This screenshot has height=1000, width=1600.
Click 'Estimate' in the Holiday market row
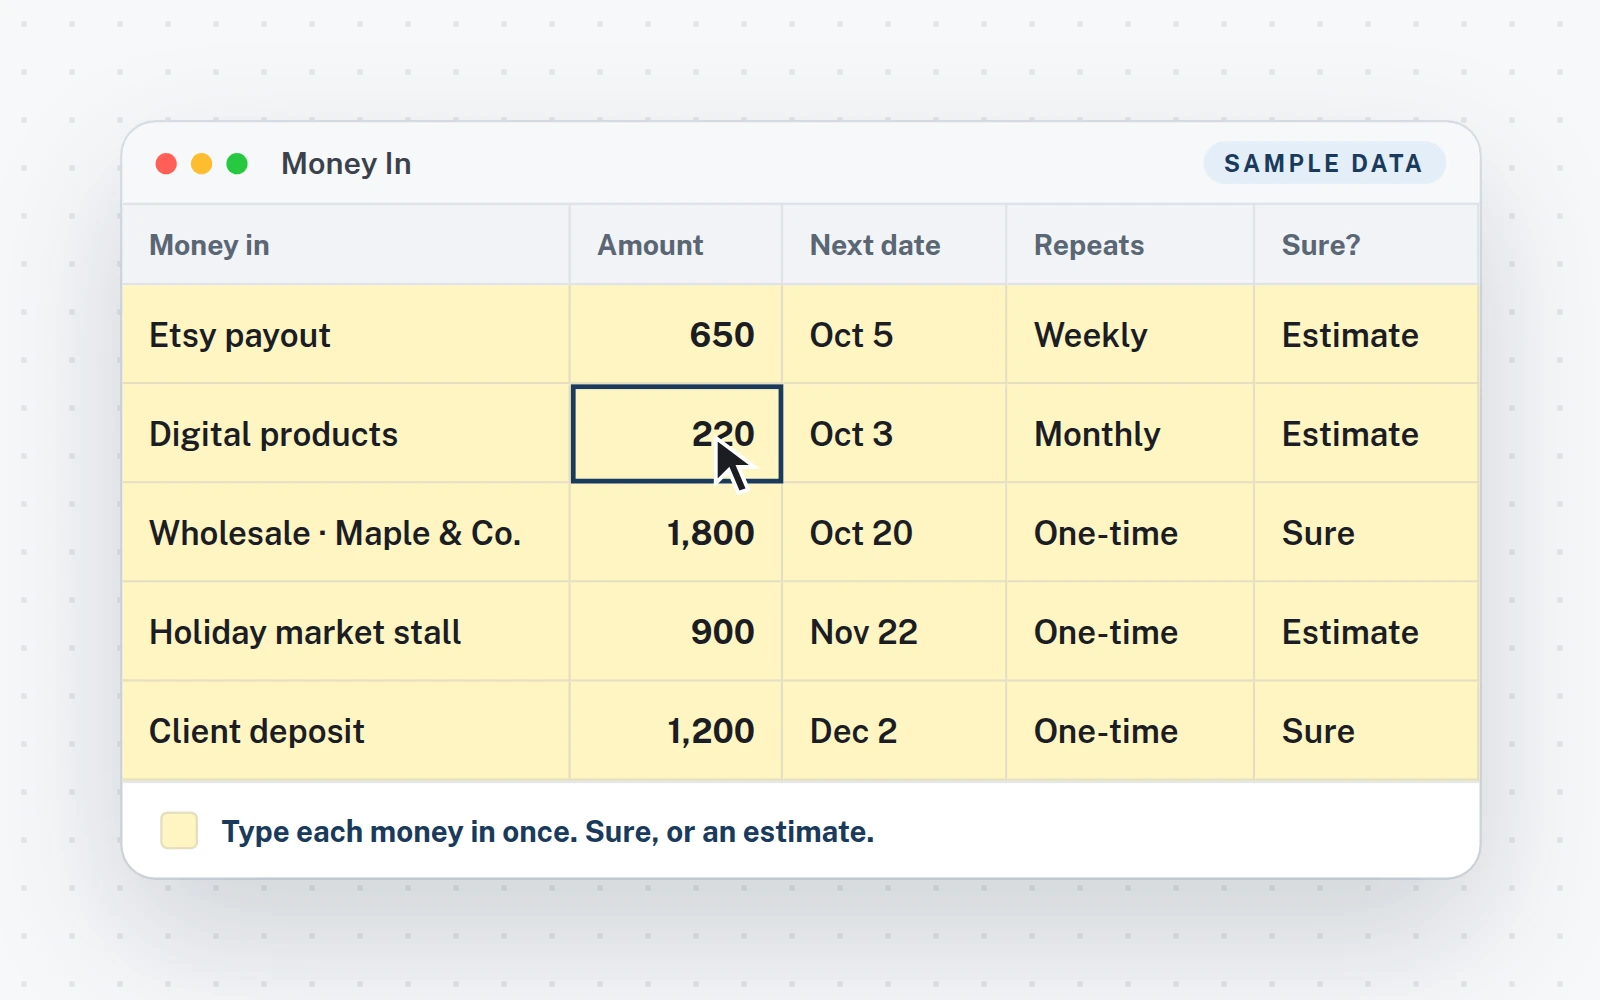click(x=1366, y=632)
